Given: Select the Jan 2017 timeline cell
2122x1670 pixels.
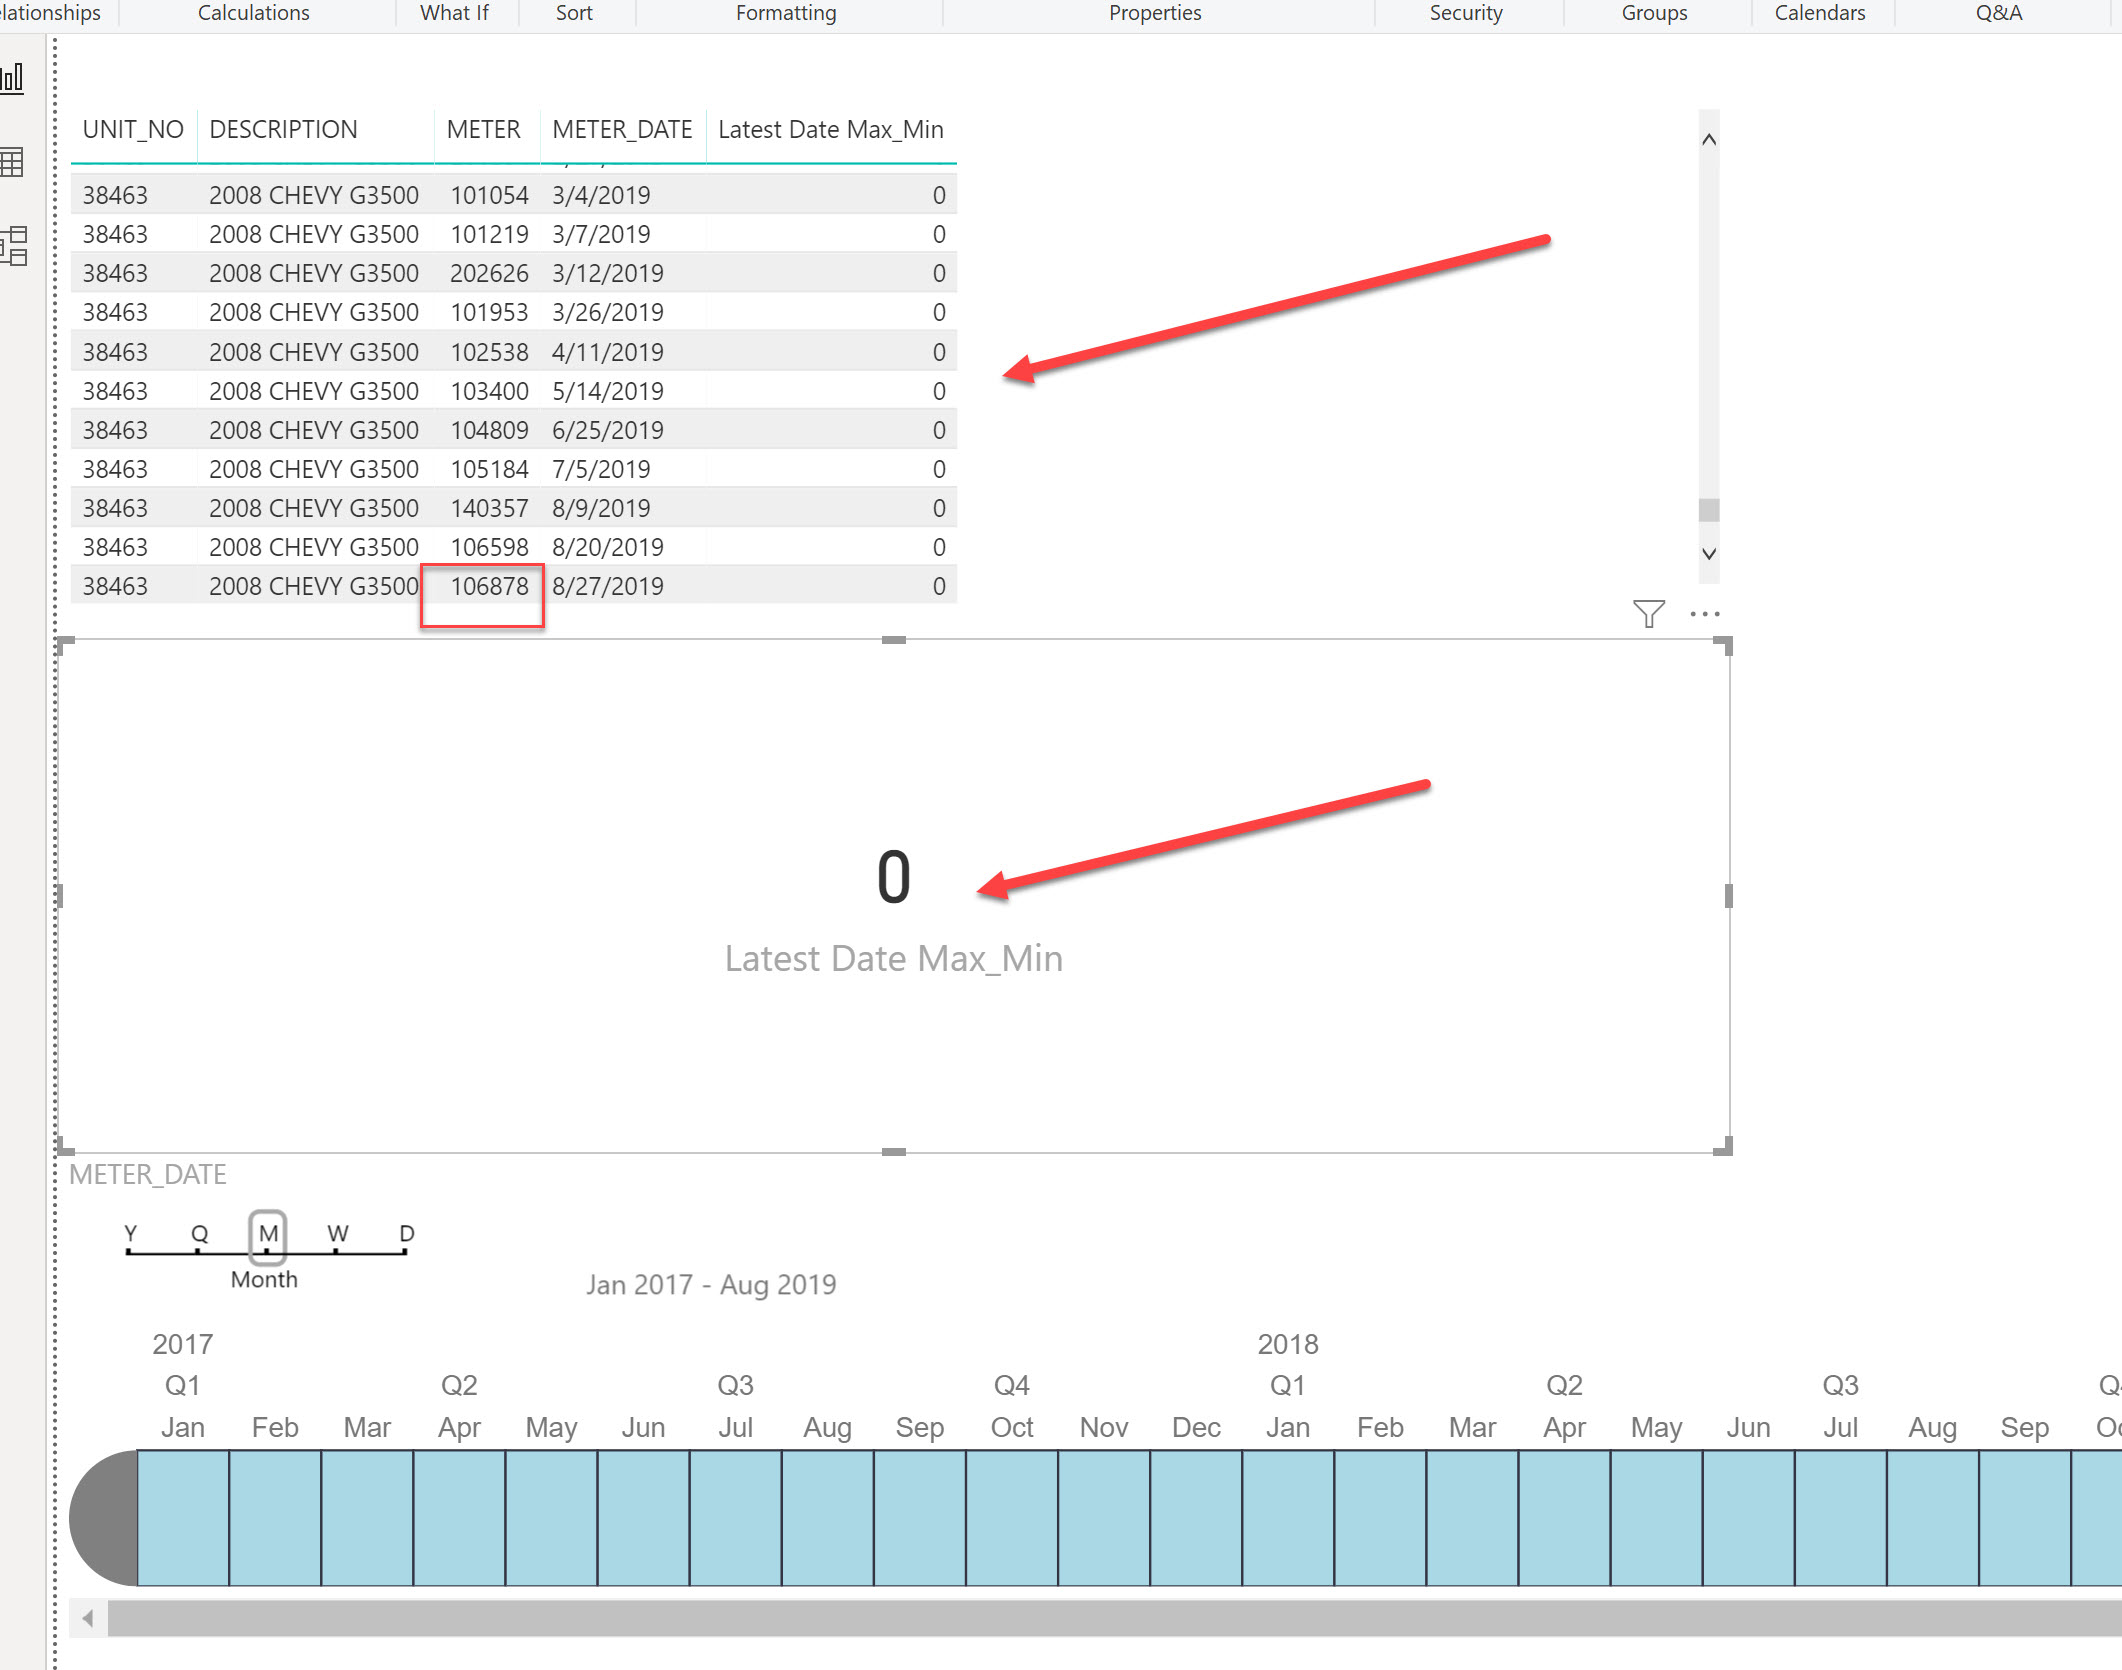Looking at the screenshot, I should [183, 1518].
